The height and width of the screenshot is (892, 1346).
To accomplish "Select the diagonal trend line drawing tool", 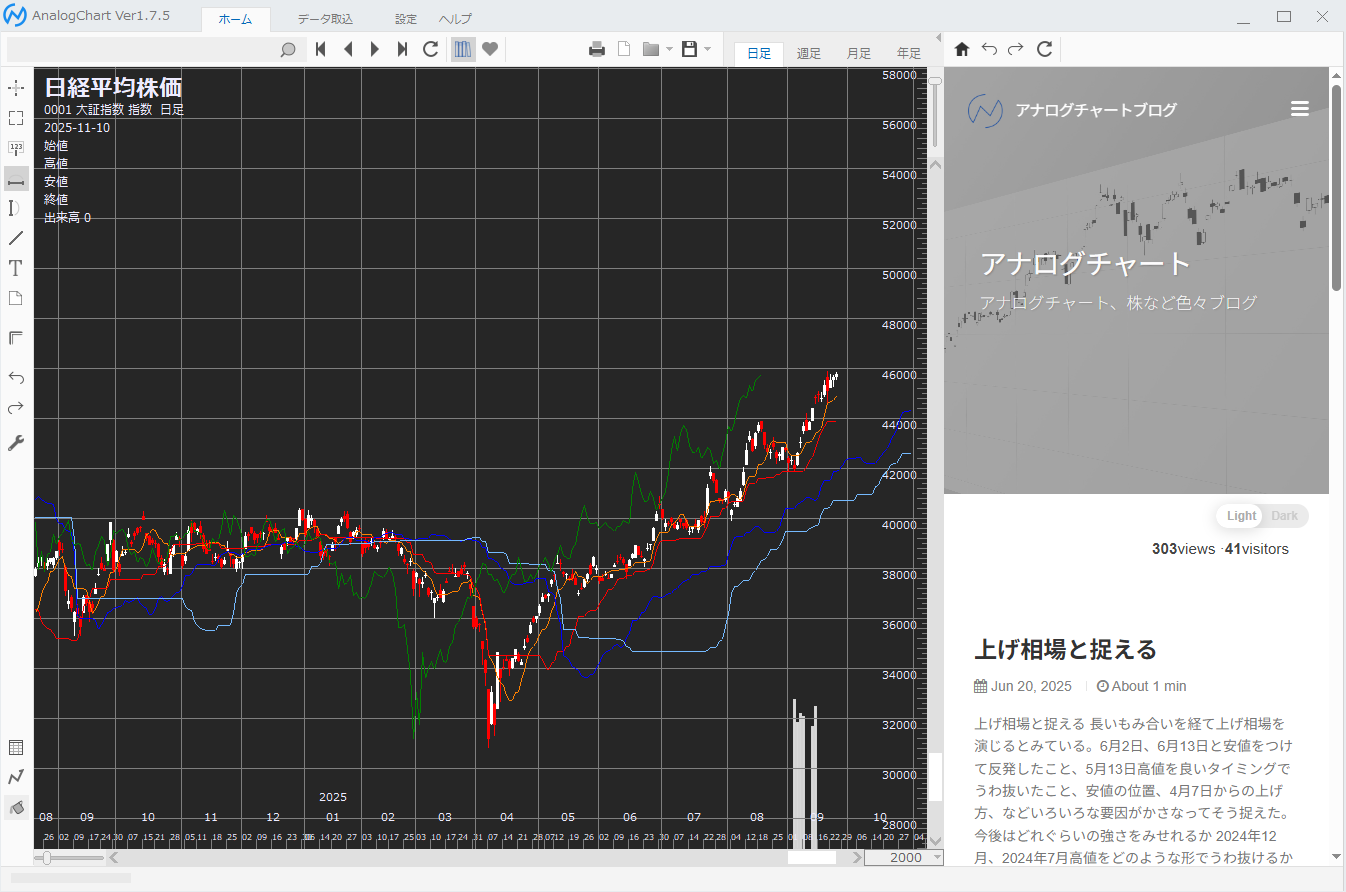I will click(16, 238).
